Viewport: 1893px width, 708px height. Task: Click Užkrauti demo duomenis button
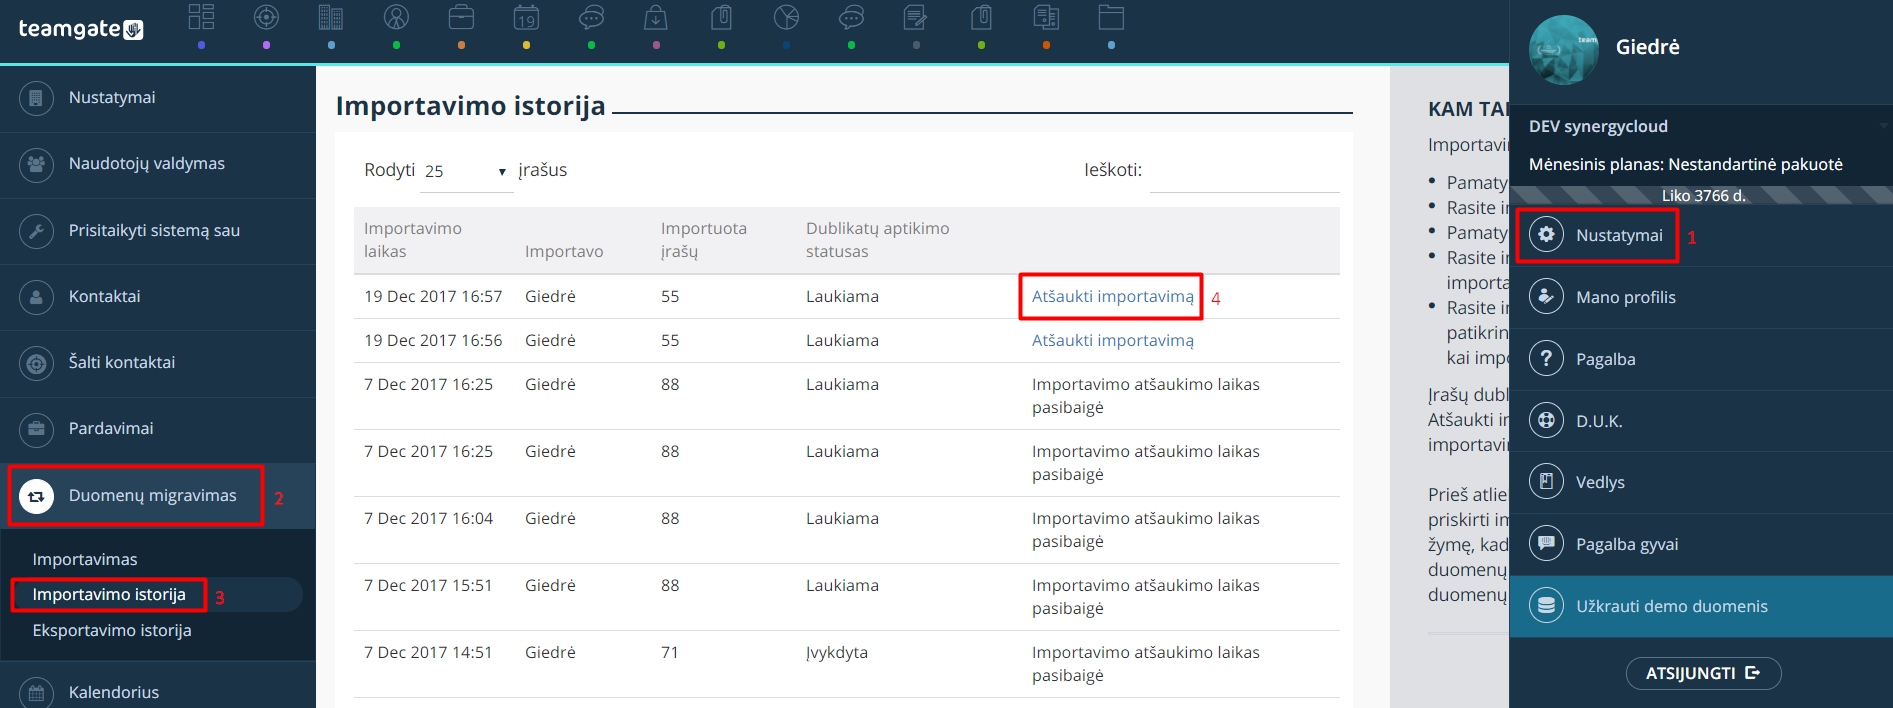tap(1700, 606)
